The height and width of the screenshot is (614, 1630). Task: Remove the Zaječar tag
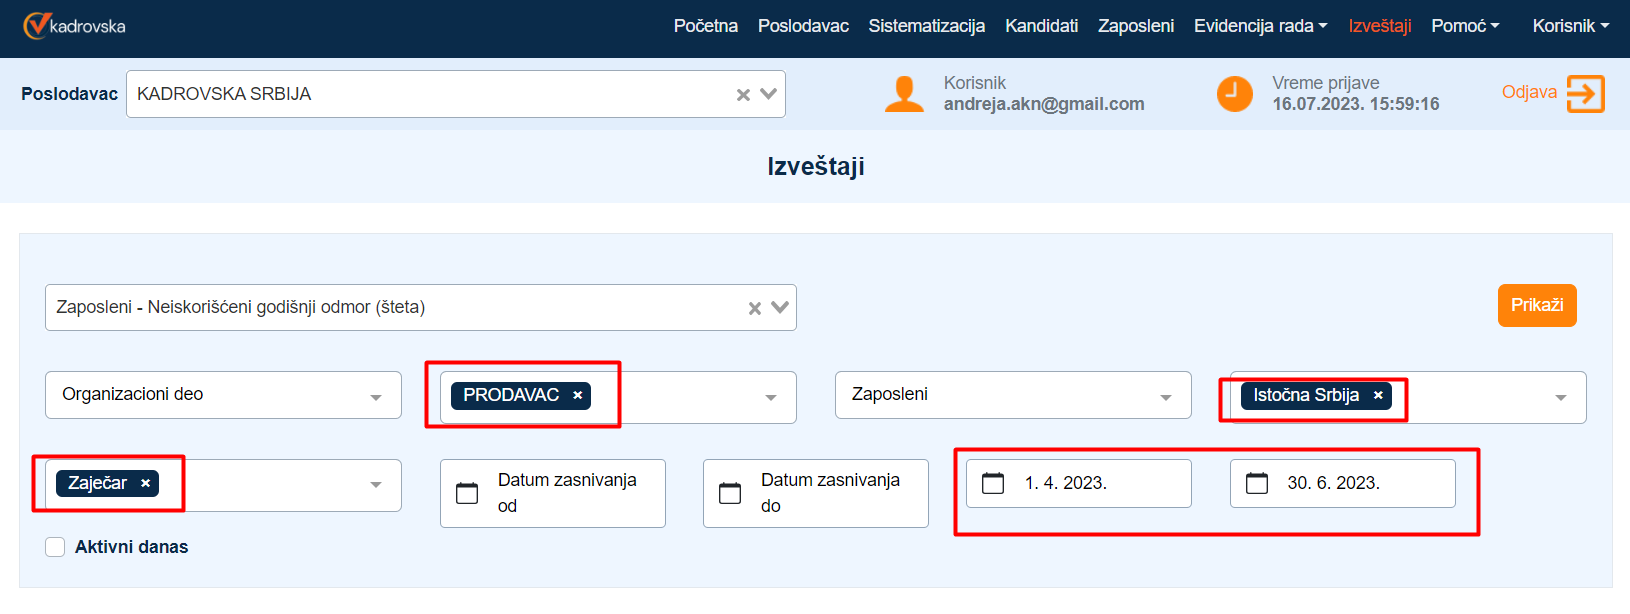pos(145,484)
